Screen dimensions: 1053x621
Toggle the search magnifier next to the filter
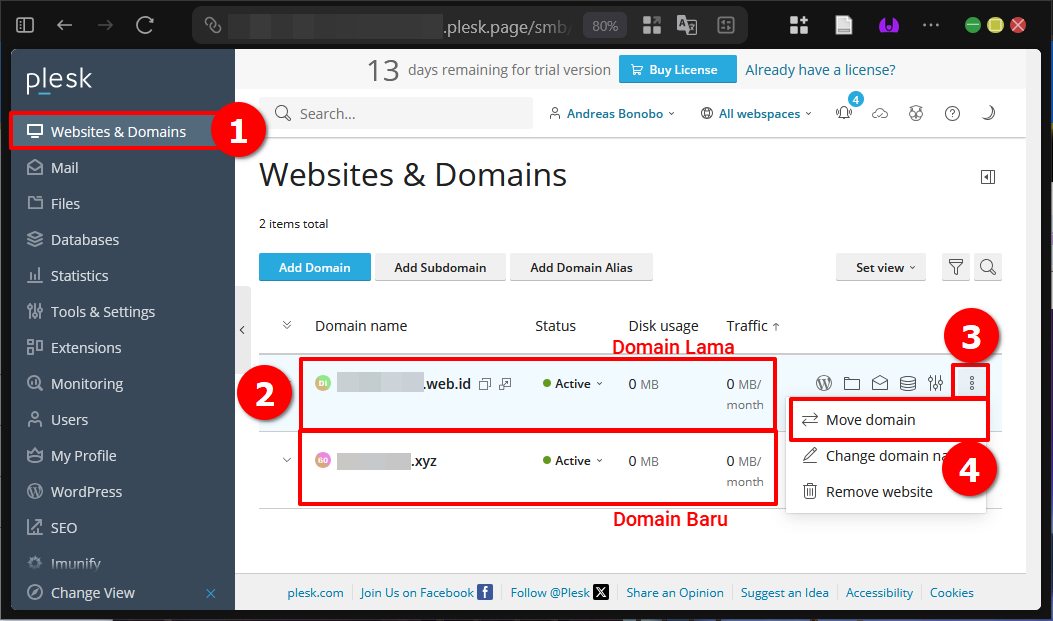click(988, 267)
